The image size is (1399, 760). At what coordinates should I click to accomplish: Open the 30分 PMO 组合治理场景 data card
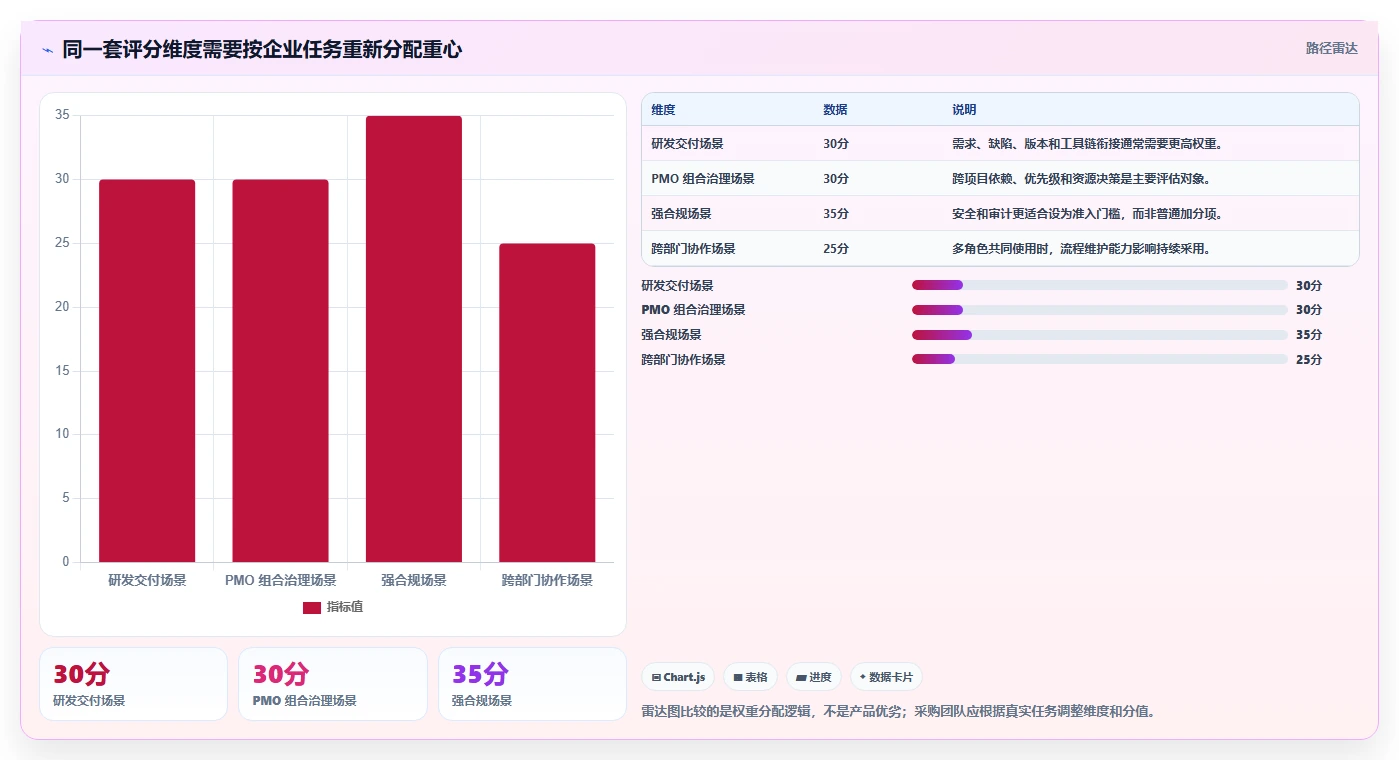pyautogui.click(x=332, y=684)
